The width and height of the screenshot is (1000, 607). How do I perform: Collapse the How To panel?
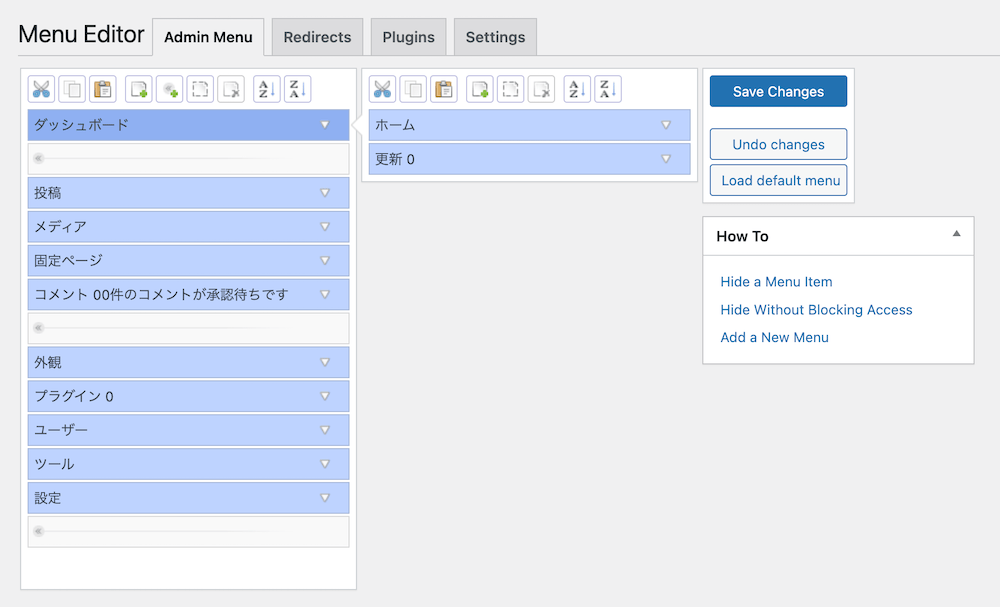956,234
